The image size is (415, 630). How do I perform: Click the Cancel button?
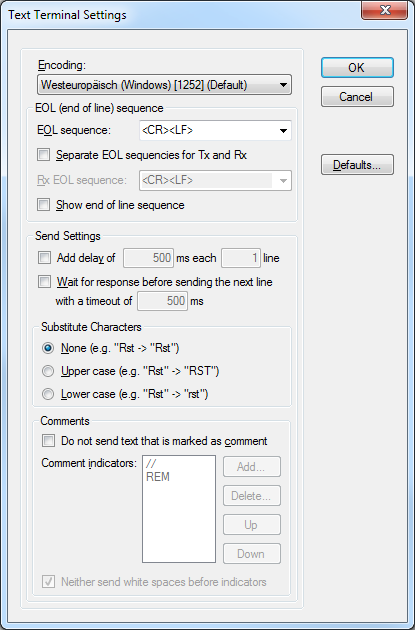click(357, 96)
